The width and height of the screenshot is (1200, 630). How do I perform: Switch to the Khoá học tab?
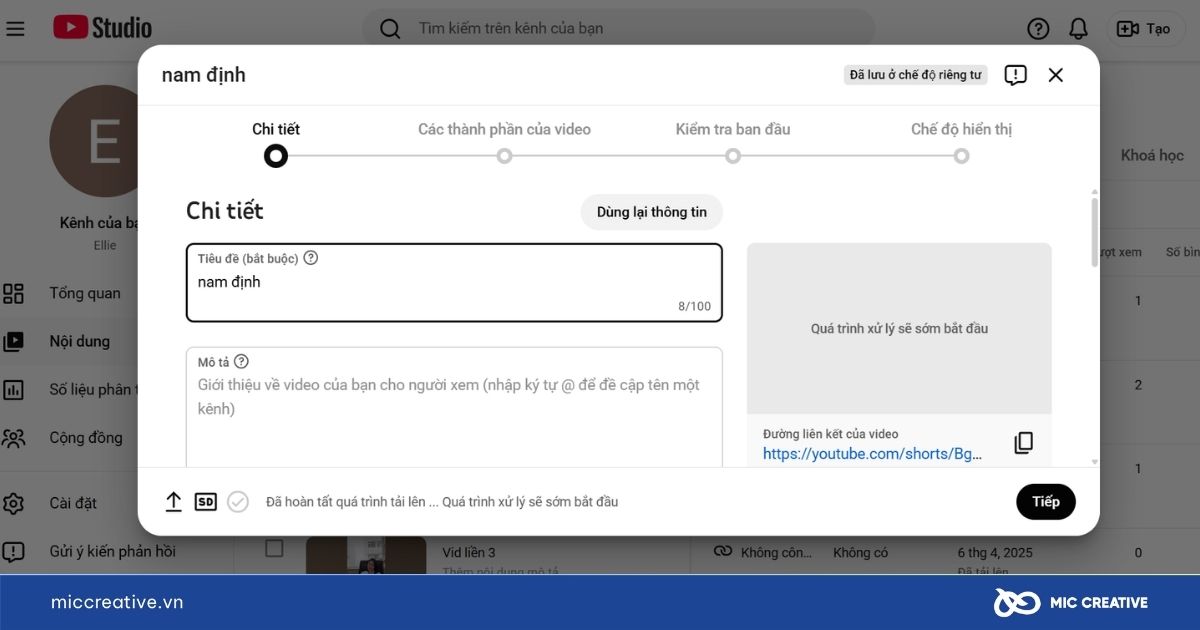pos(1152,155)
